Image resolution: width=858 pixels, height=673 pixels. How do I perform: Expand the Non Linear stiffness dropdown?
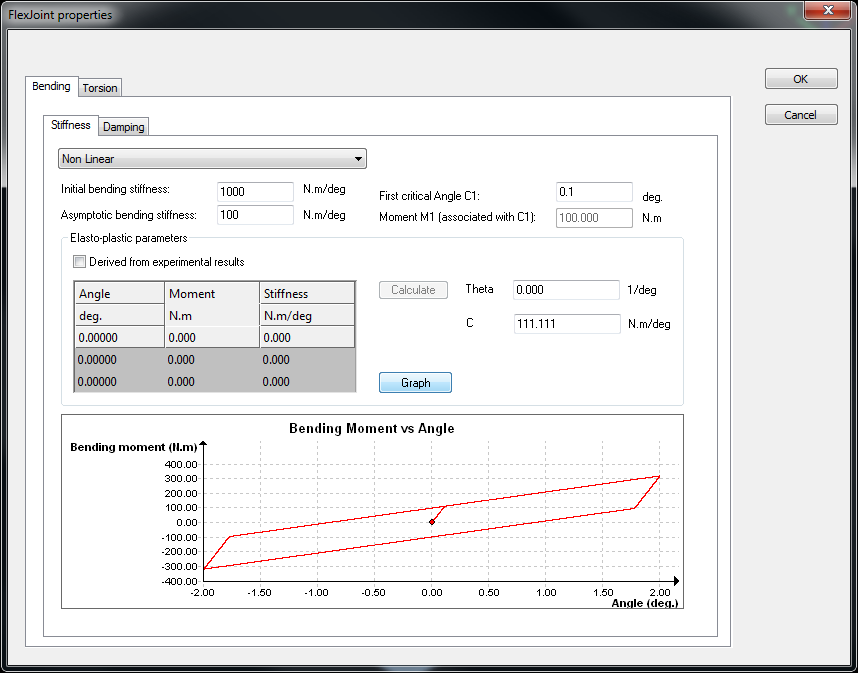(x=212, y=159)
